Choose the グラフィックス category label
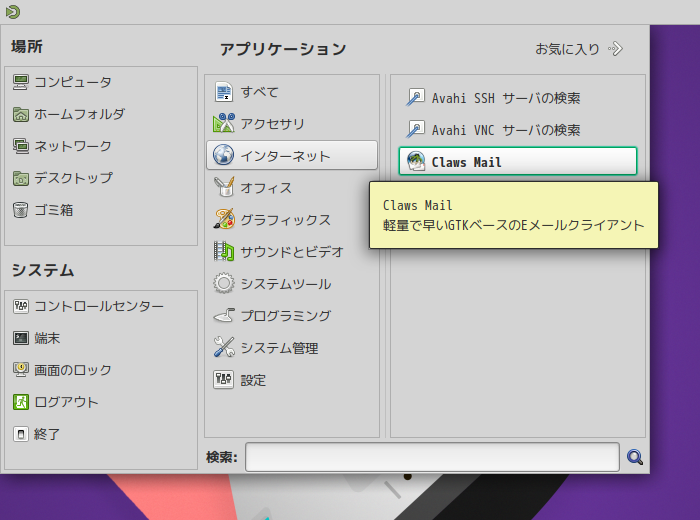700x520 pixels. (285, 220)
